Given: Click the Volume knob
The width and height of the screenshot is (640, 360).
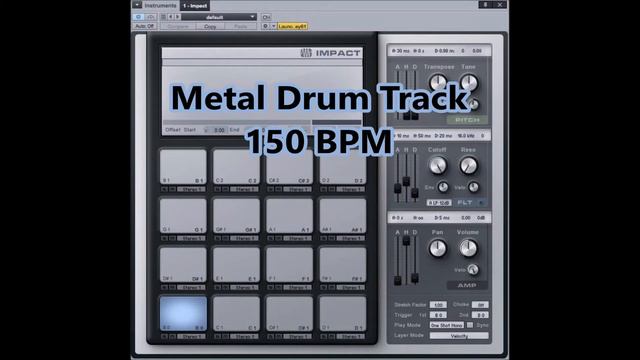Looking at the screenshot, I should tap(469, 248).
